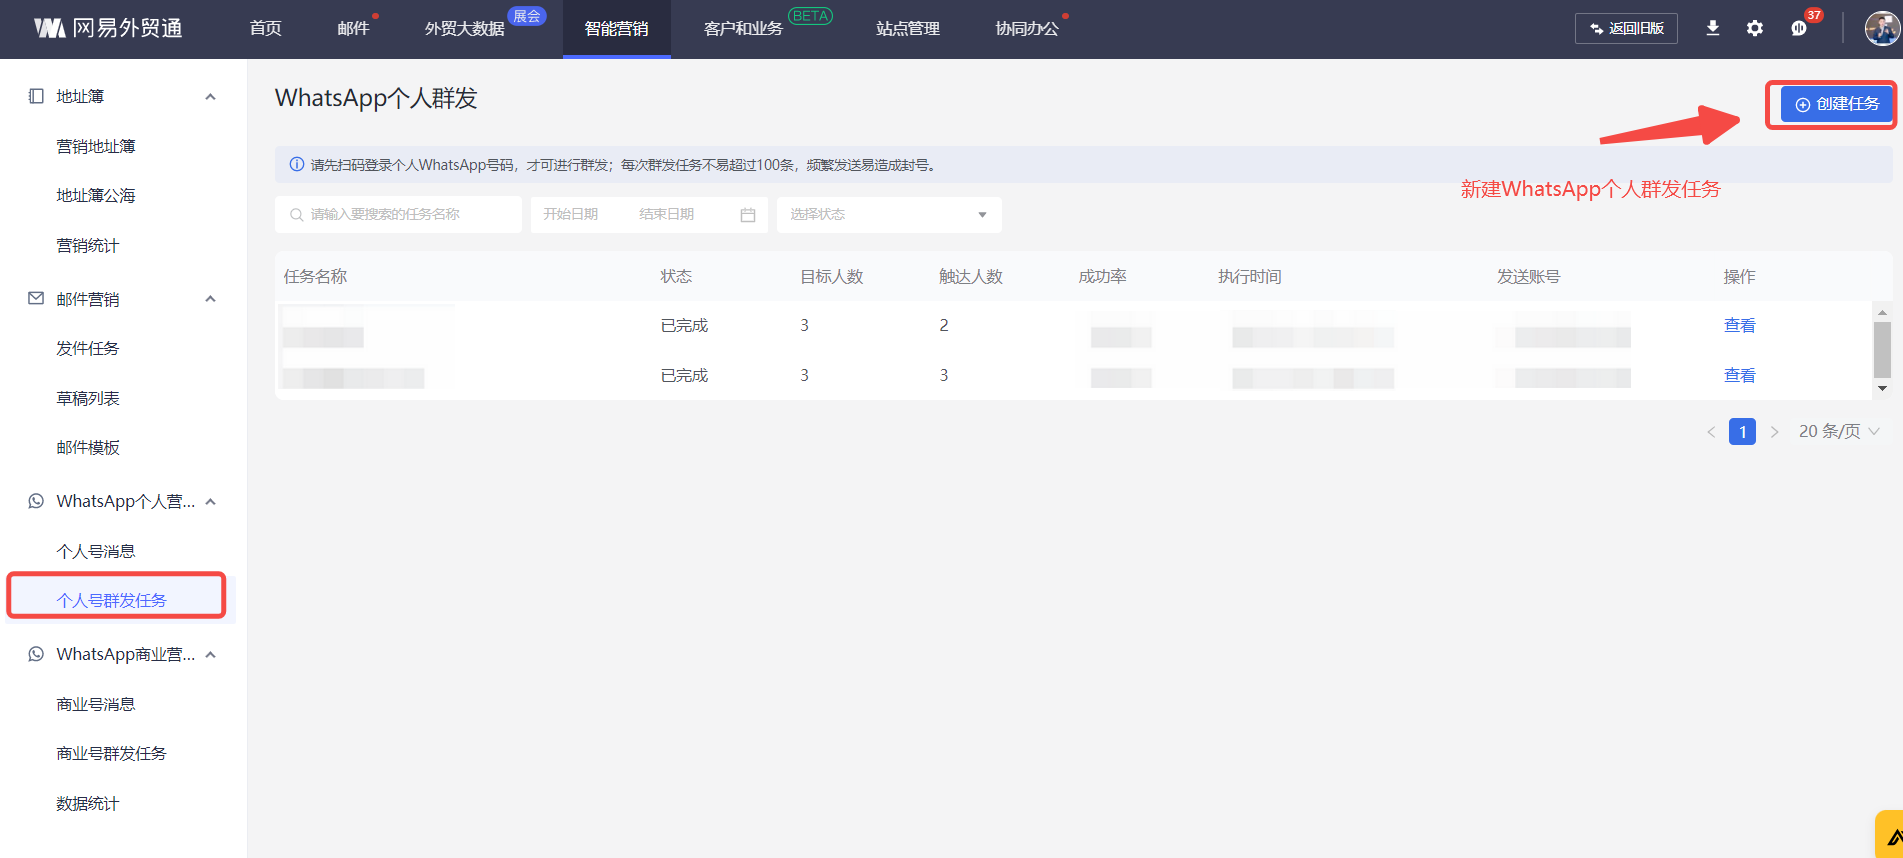Collapse the WhatsApp个人营销 section chevron
This screenshot has width=1903, height=858.
[210, 502]
